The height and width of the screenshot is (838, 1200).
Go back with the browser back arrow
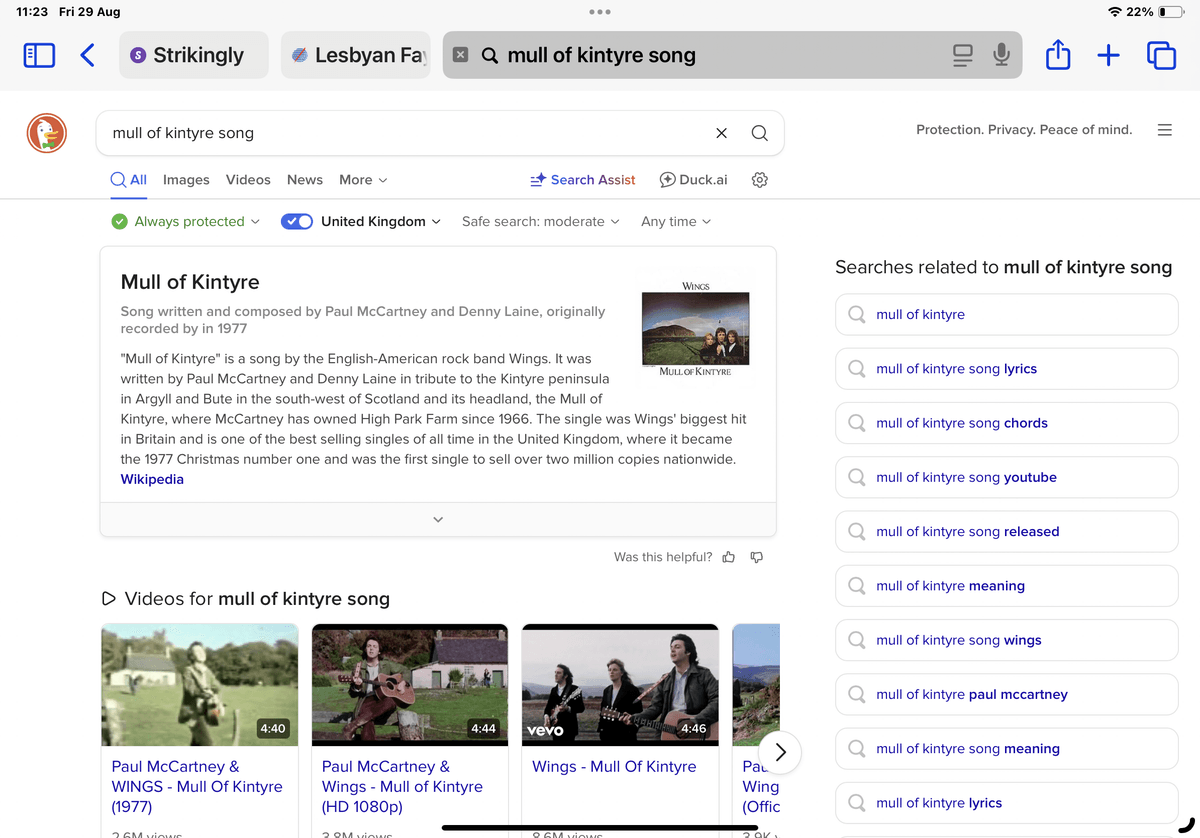coord(87,55)
